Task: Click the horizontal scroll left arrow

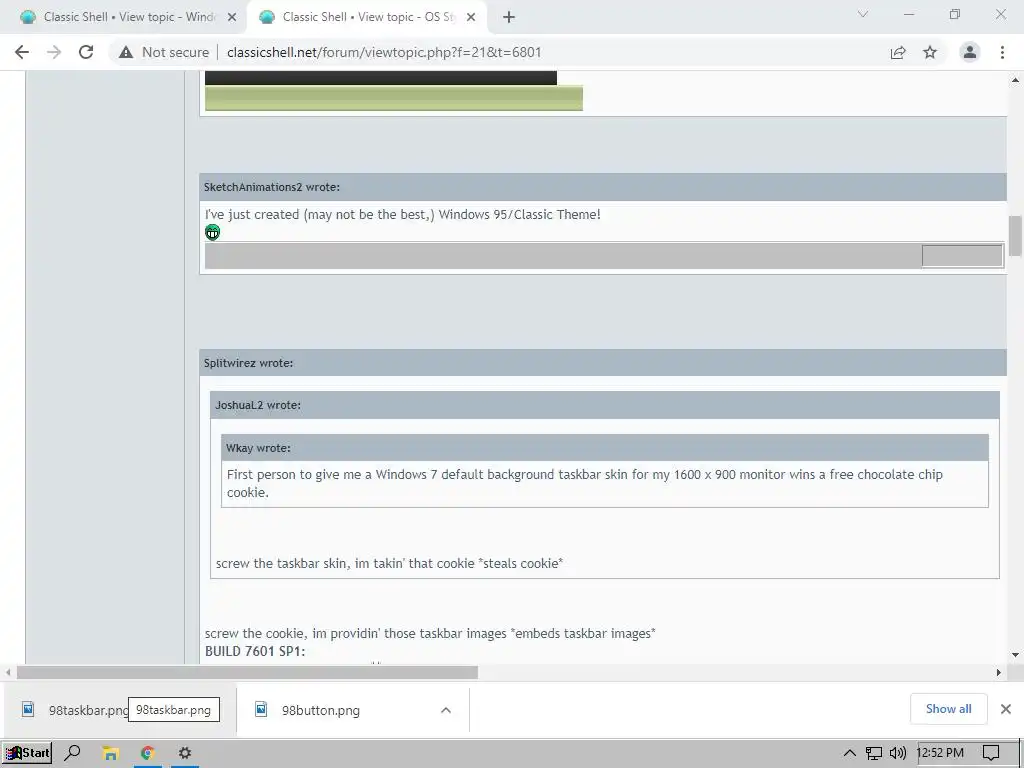Action: (8, 672)
